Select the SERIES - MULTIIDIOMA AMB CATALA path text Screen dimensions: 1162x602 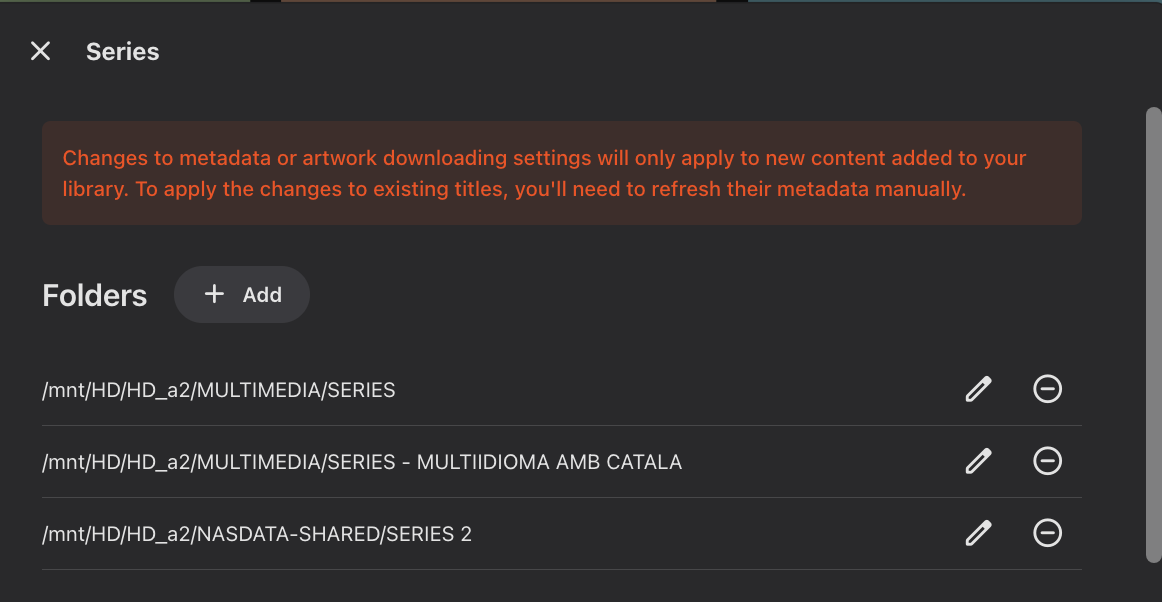coord(362,462)
